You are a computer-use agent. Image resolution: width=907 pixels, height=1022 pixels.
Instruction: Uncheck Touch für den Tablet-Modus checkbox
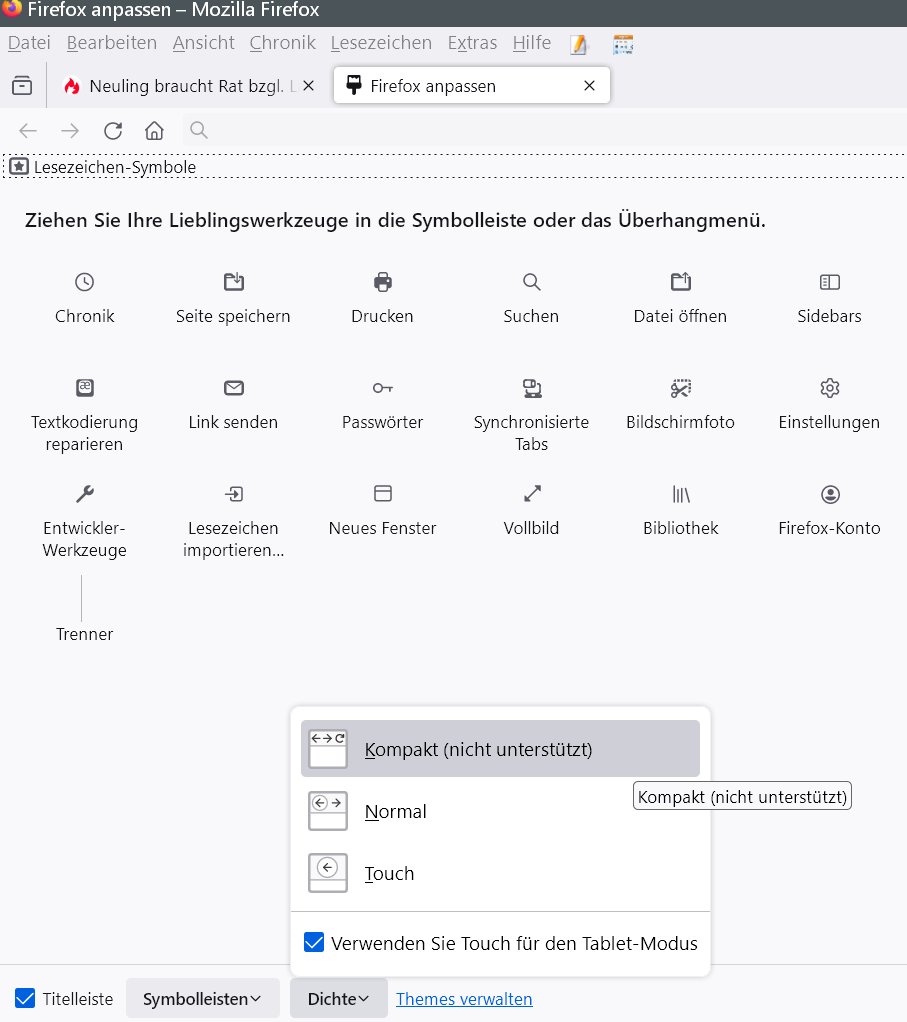tap(314, 942)
